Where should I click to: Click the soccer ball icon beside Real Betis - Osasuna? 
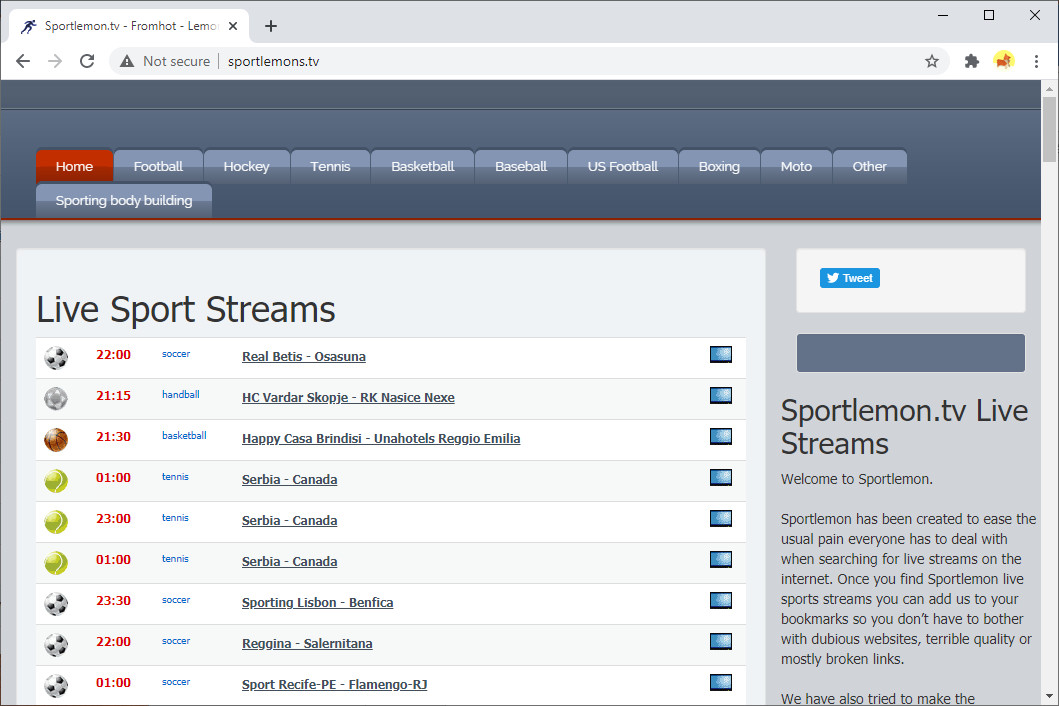point(56,357)
